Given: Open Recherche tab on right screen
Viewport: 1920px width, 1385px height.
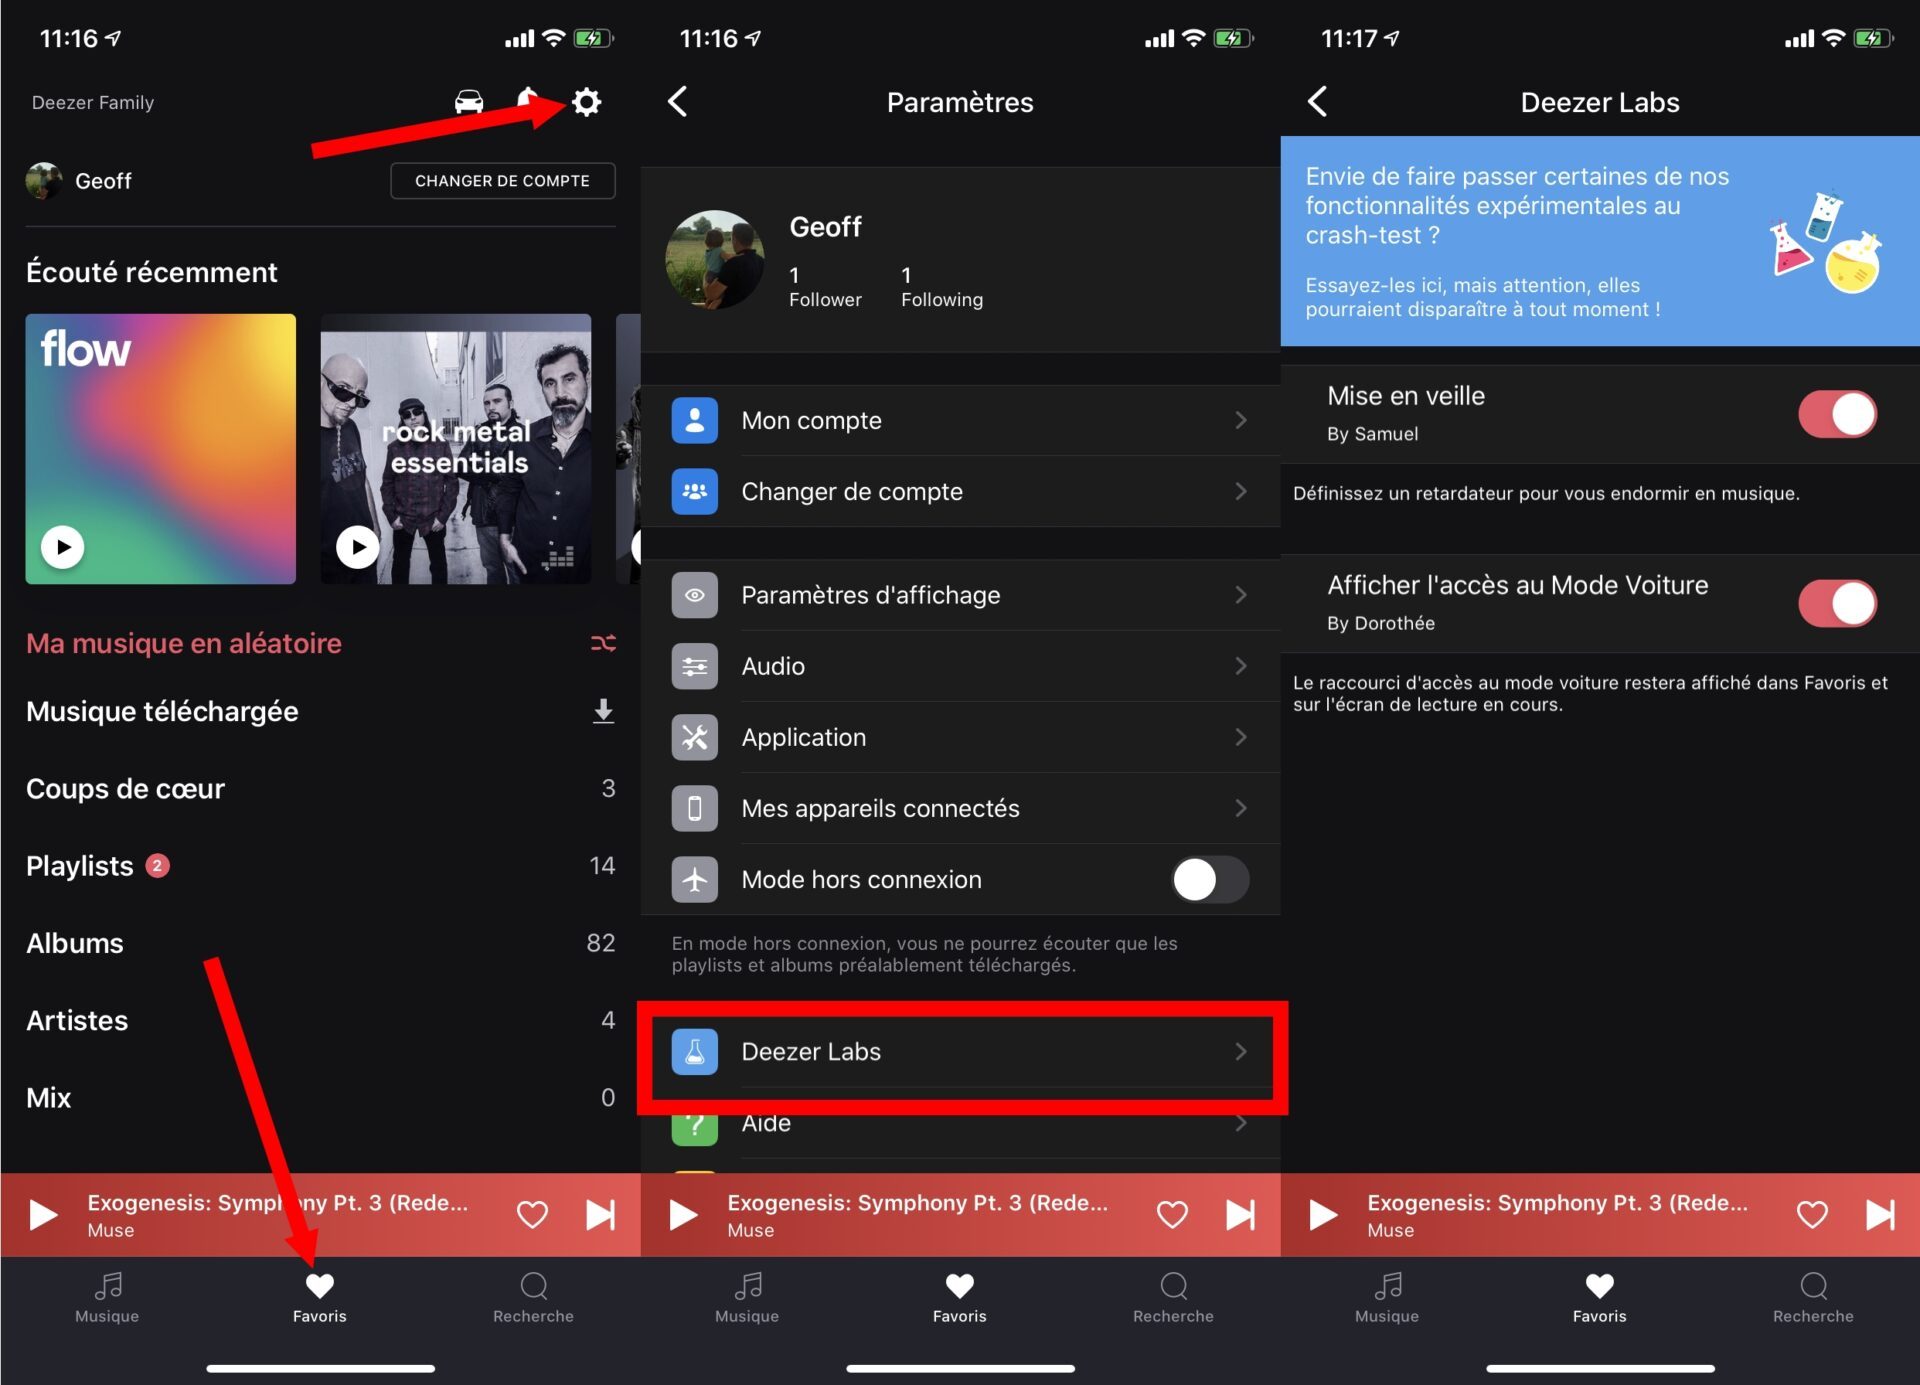Looking at the screenshot, I should pyautogui.click(x=1813, y=1298).
